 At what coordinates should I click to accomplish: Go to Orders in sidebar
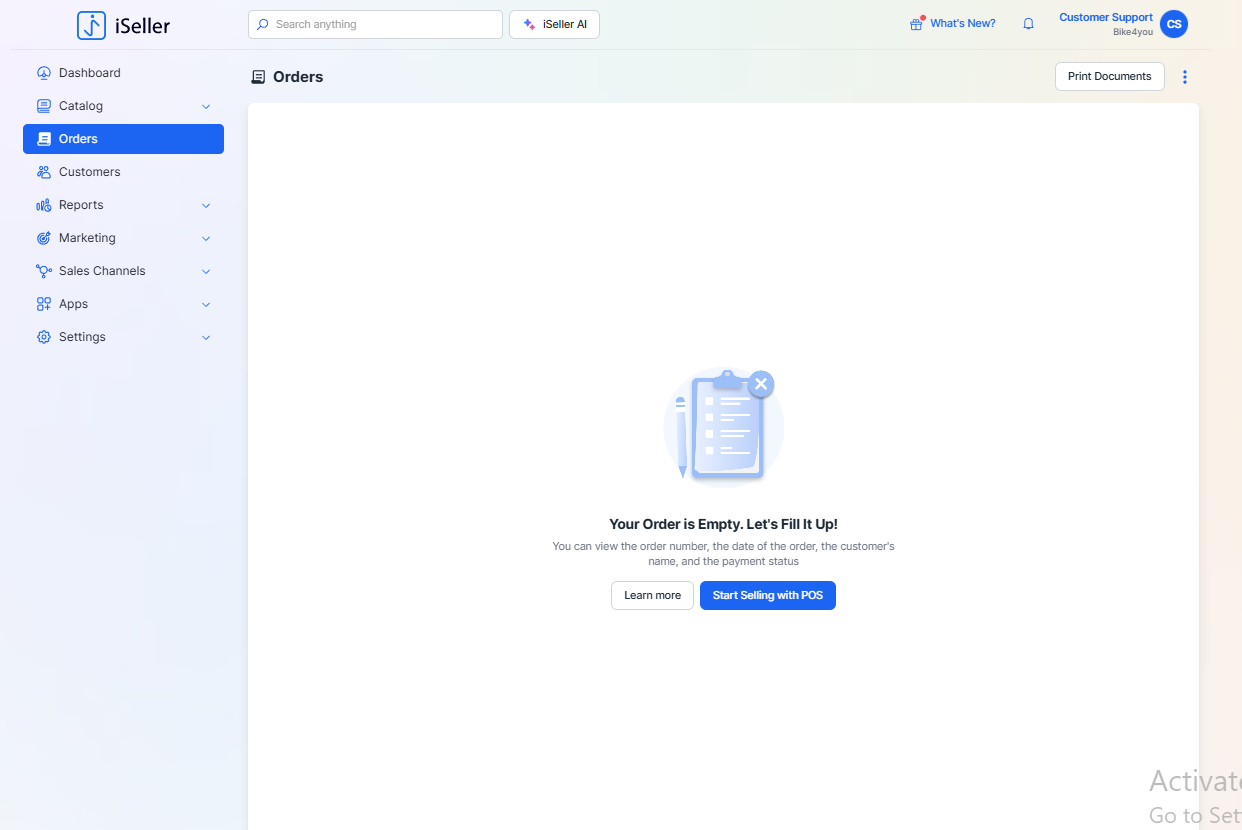[x=78, y=139]
